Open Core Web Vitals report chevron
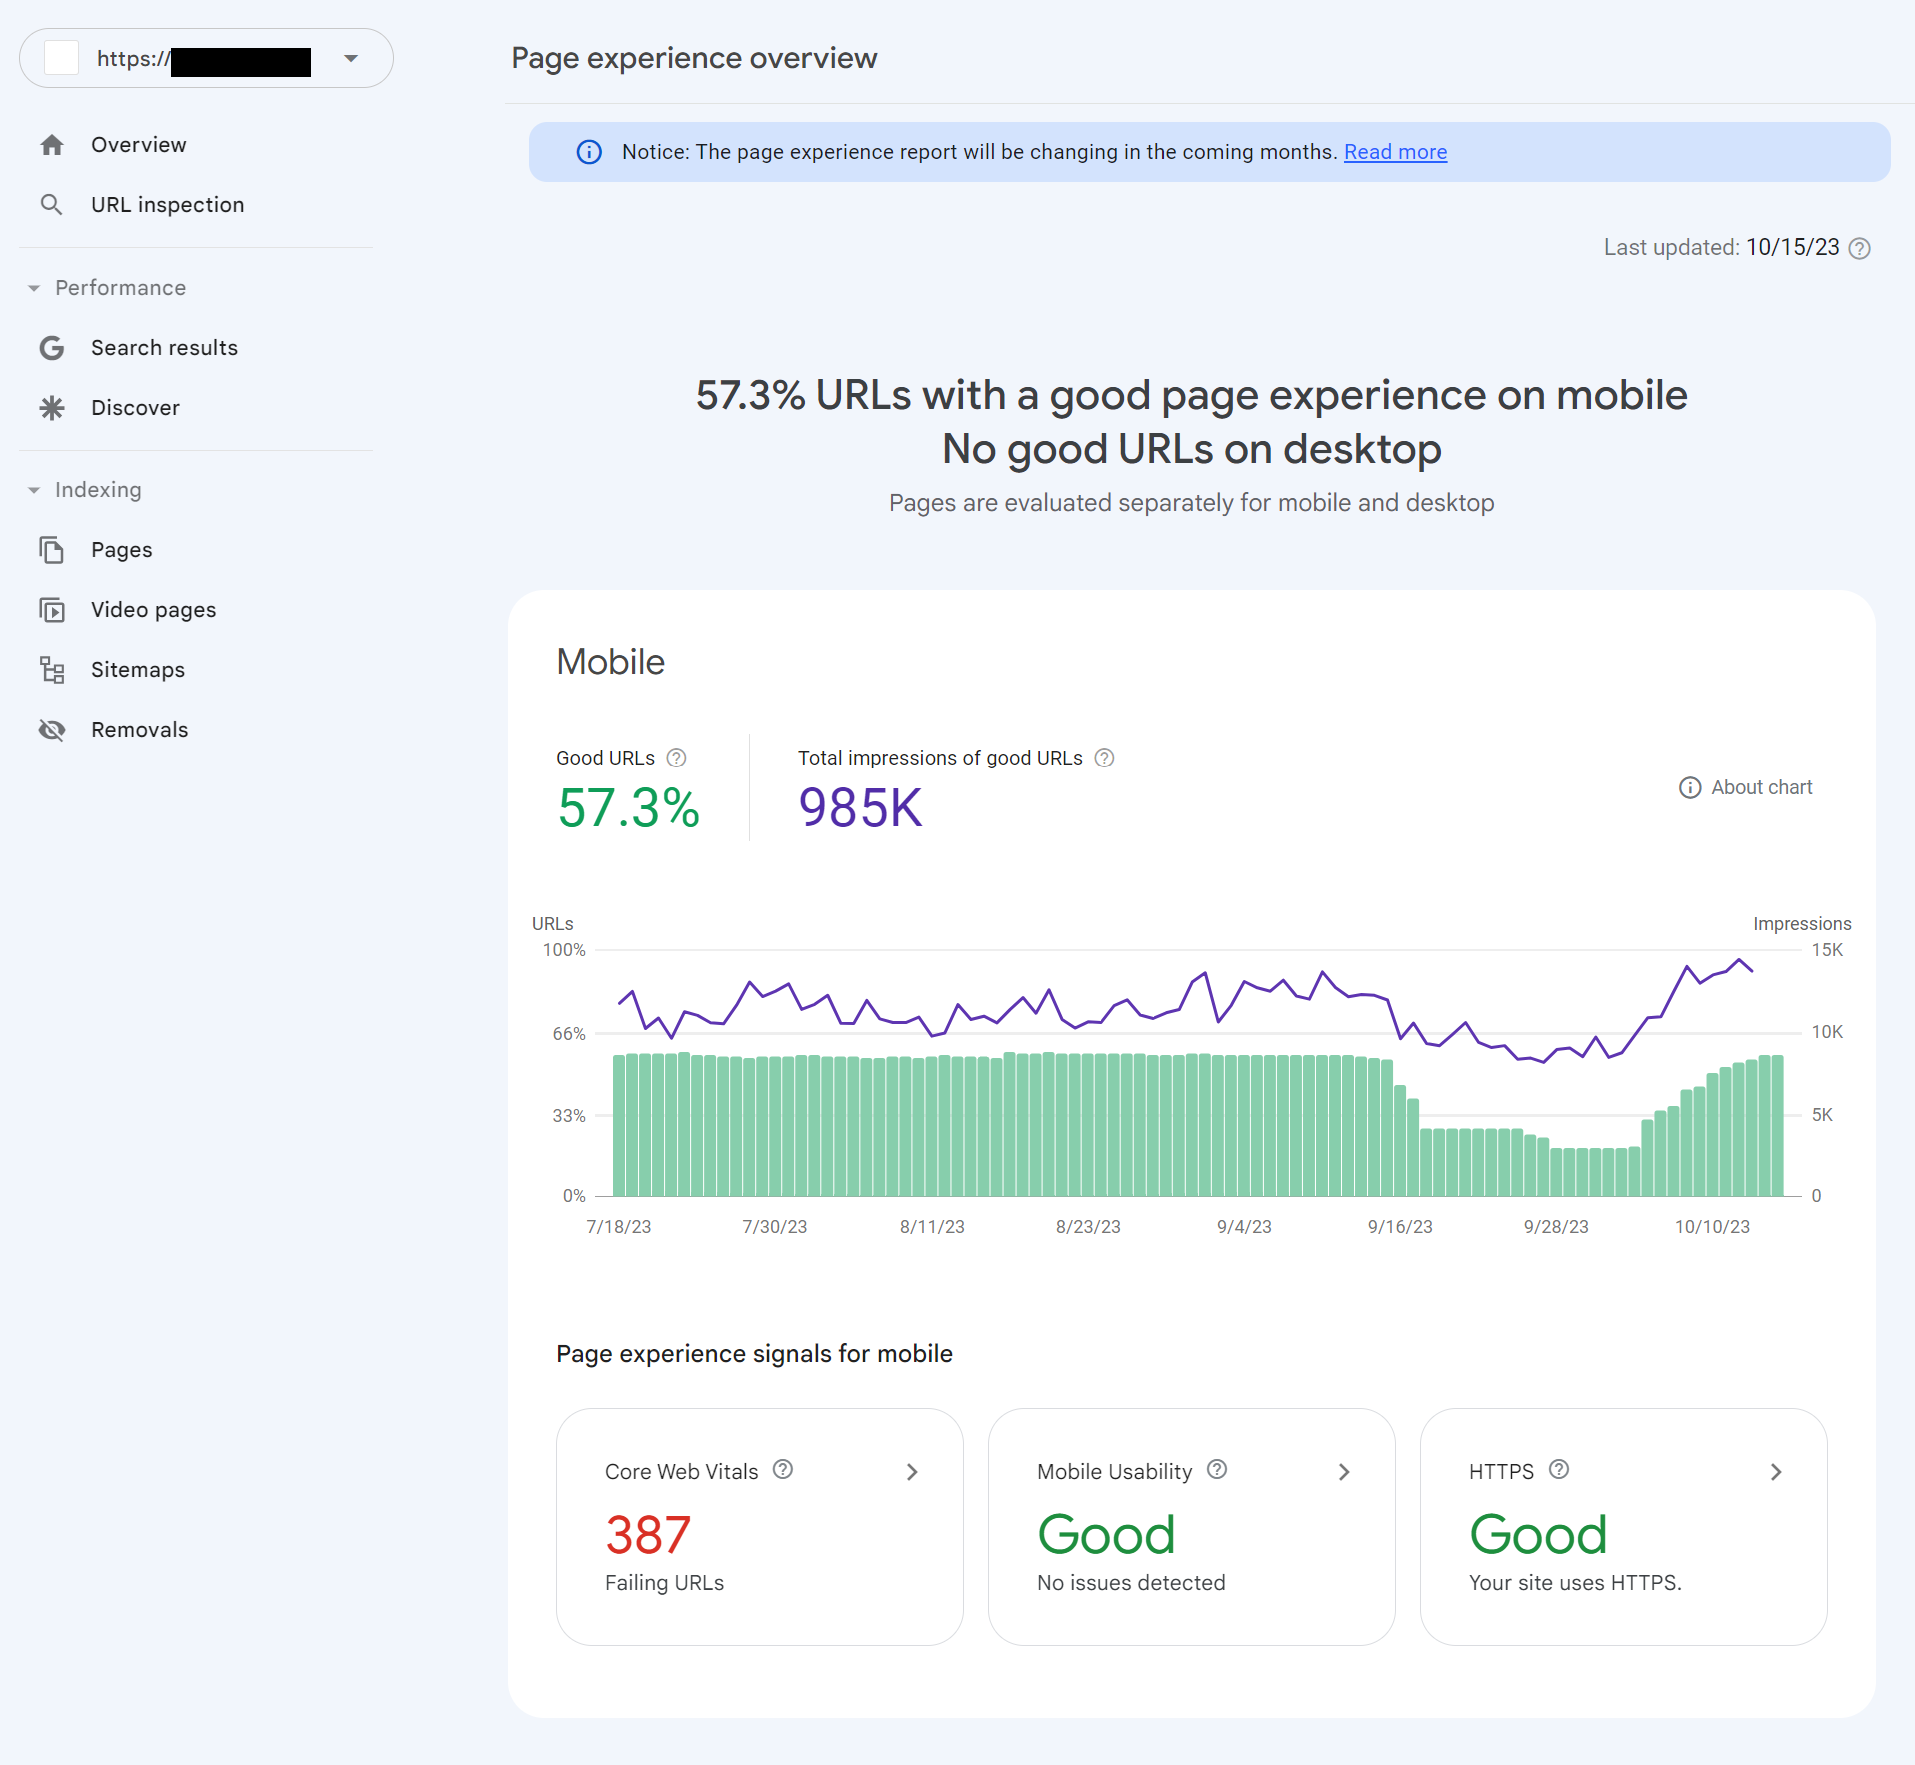The width and height of the screenshot is (1915, 1765). click(911, 1472)
